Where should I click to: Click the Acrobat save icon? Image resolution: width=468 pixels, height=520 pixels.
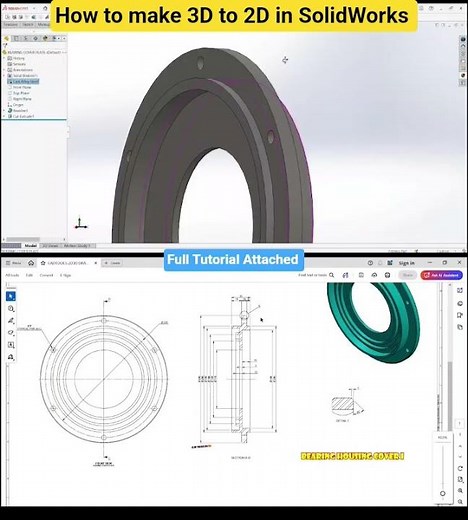(x=361, y=275)
